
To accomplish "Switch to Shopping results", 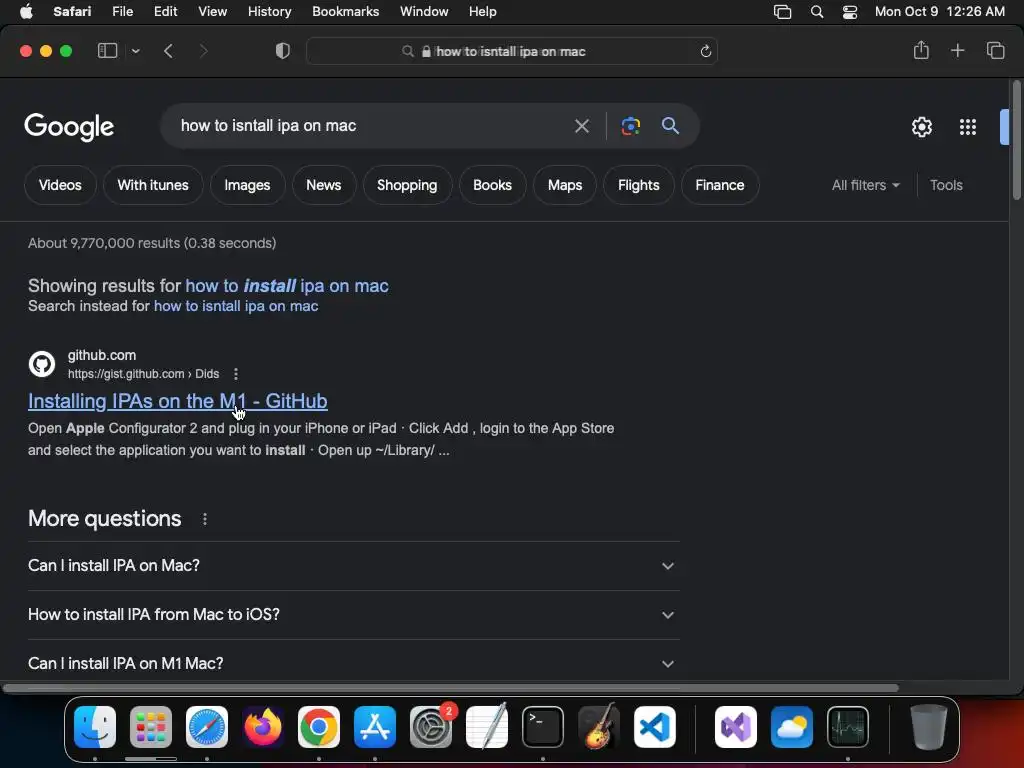I will pyautogui.click(x=407, y=185).
